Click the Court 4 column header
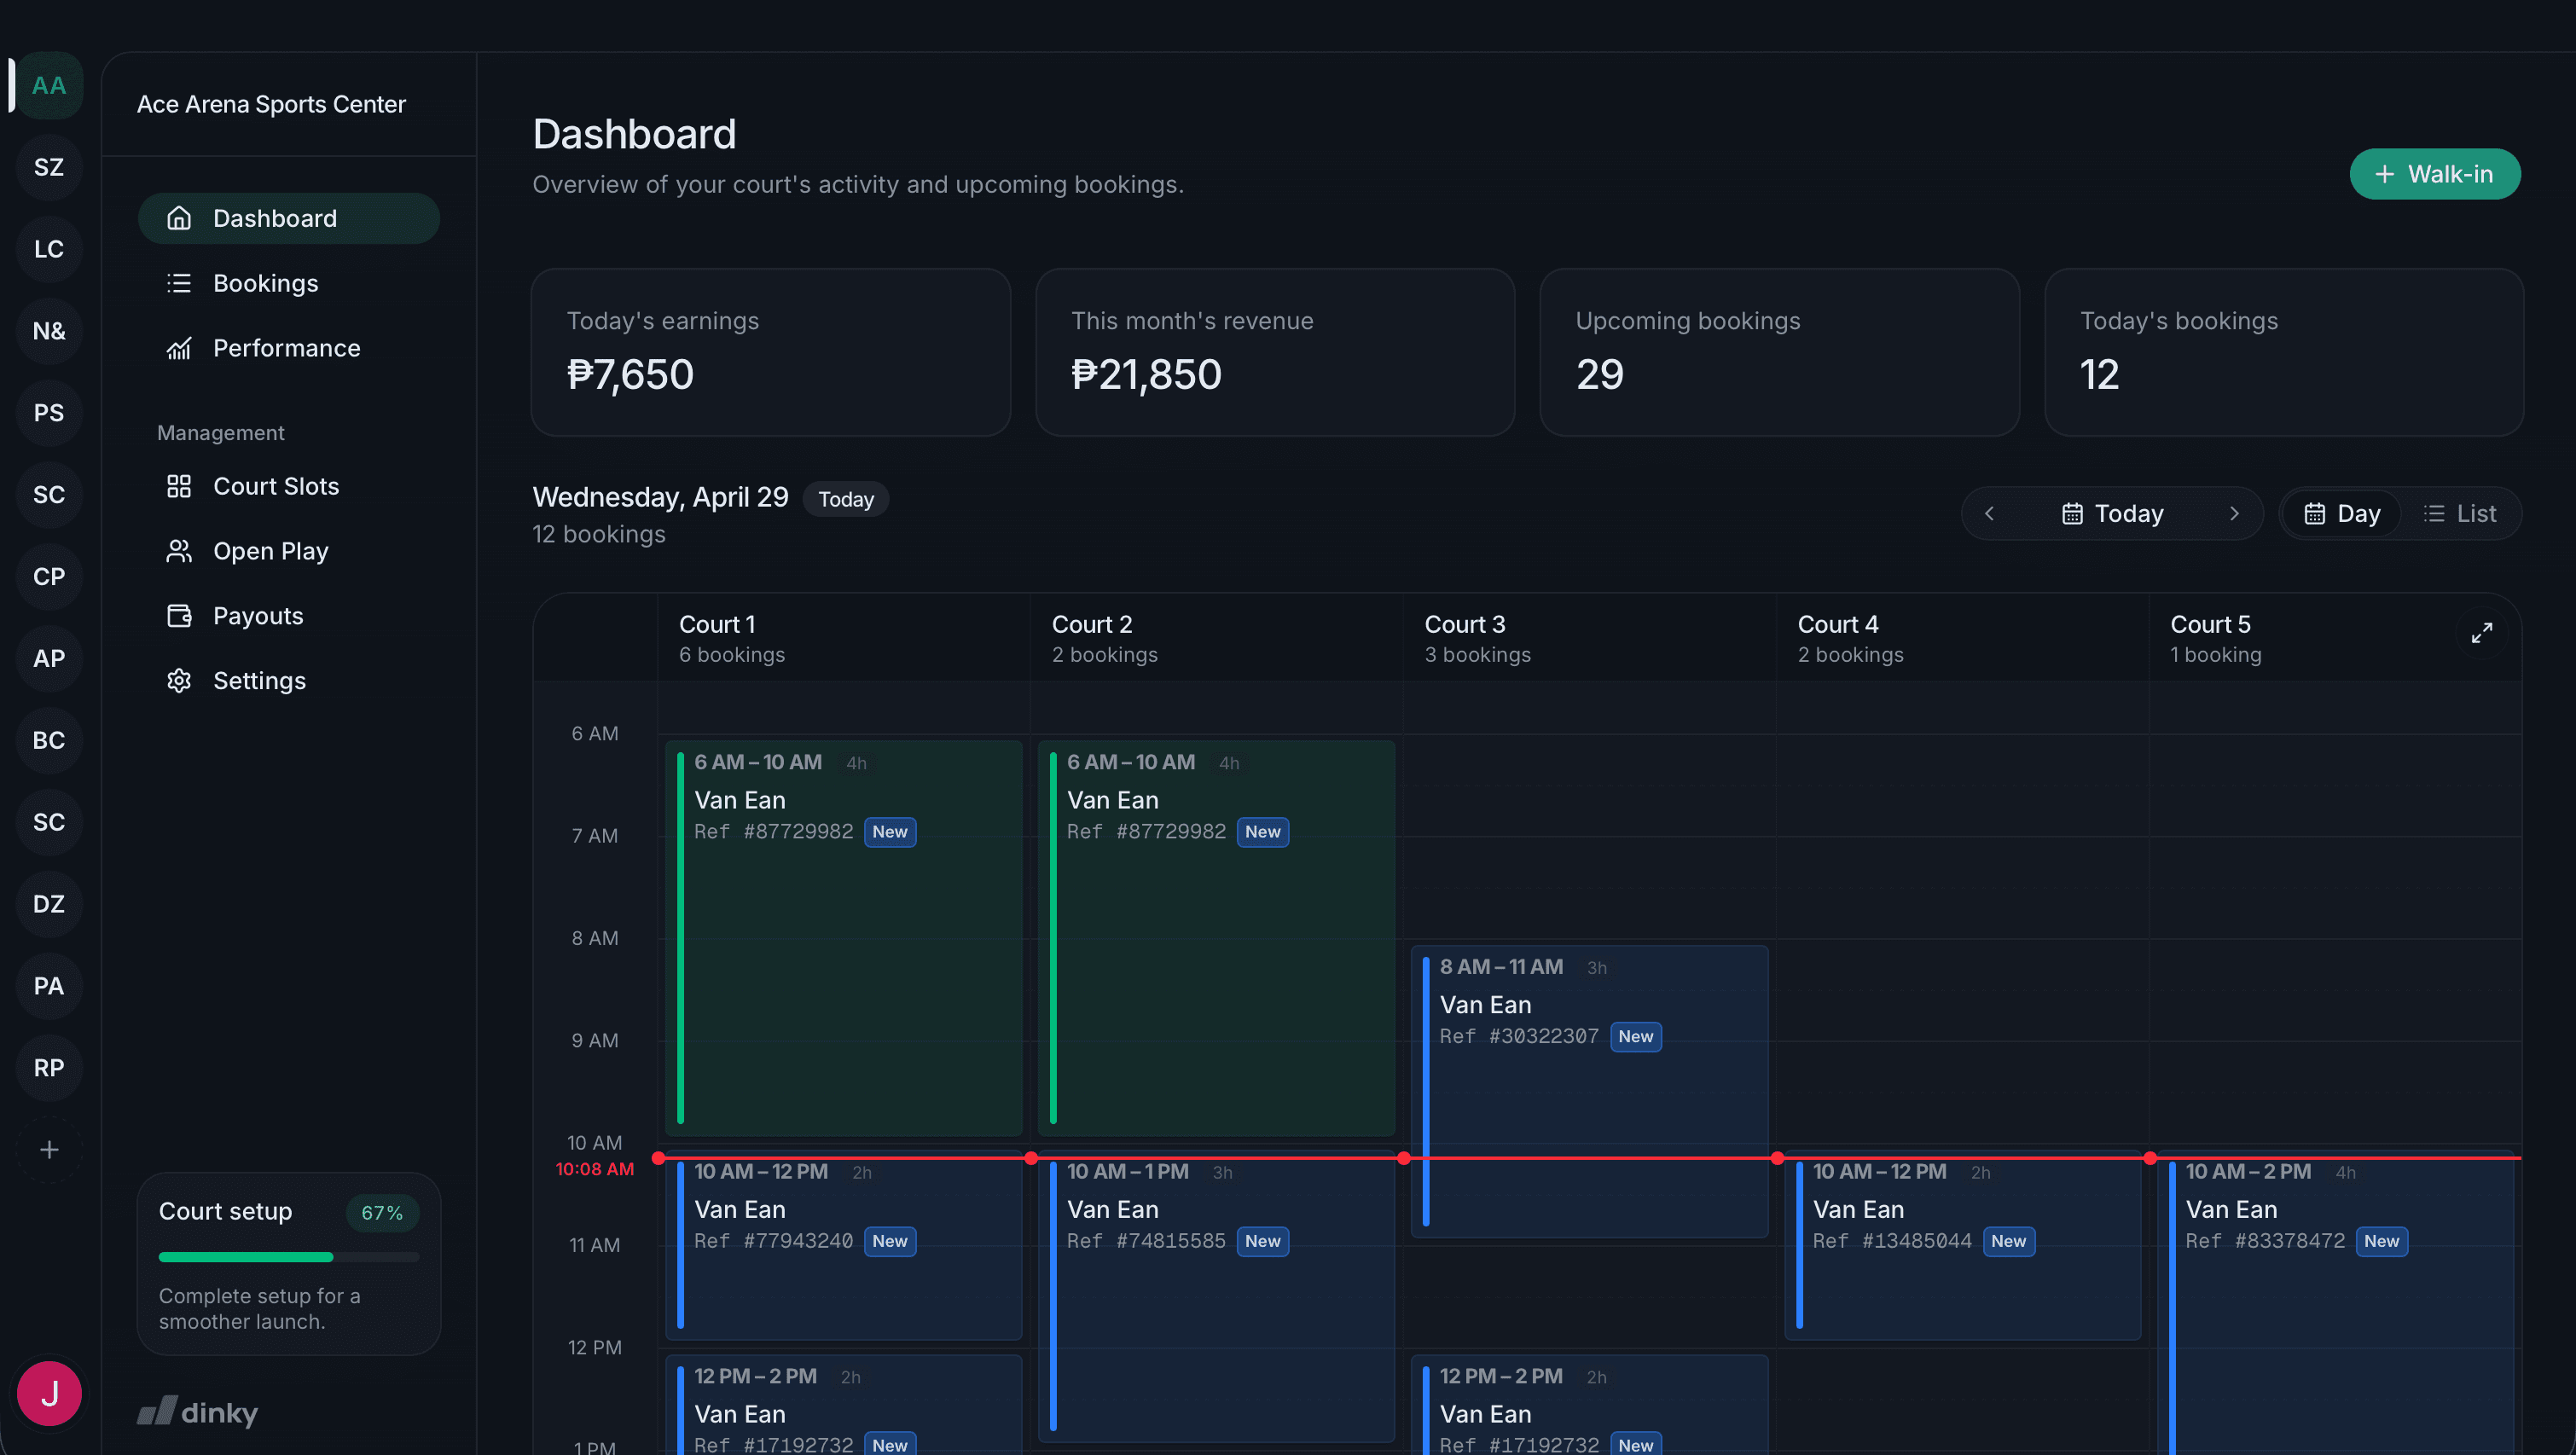The height and width of the screenshot is (1455, 2576). pyautogui.click(x=1962, y=638)
